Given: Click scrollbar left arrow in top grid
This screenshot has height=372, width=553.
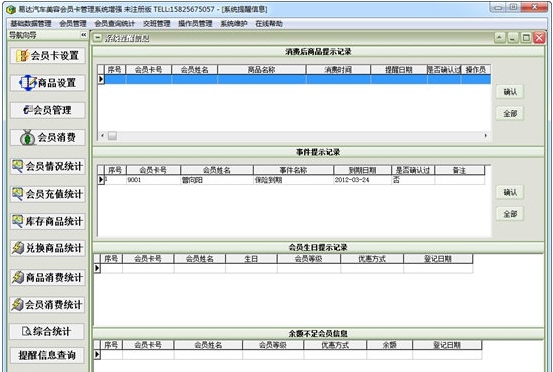Looking at the screenshot, I should coord(102,135).
